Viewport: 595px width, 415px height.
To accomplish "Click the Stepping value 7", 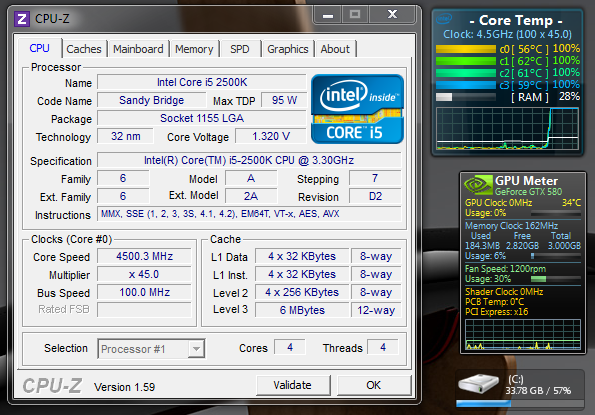I will point(375,178).
